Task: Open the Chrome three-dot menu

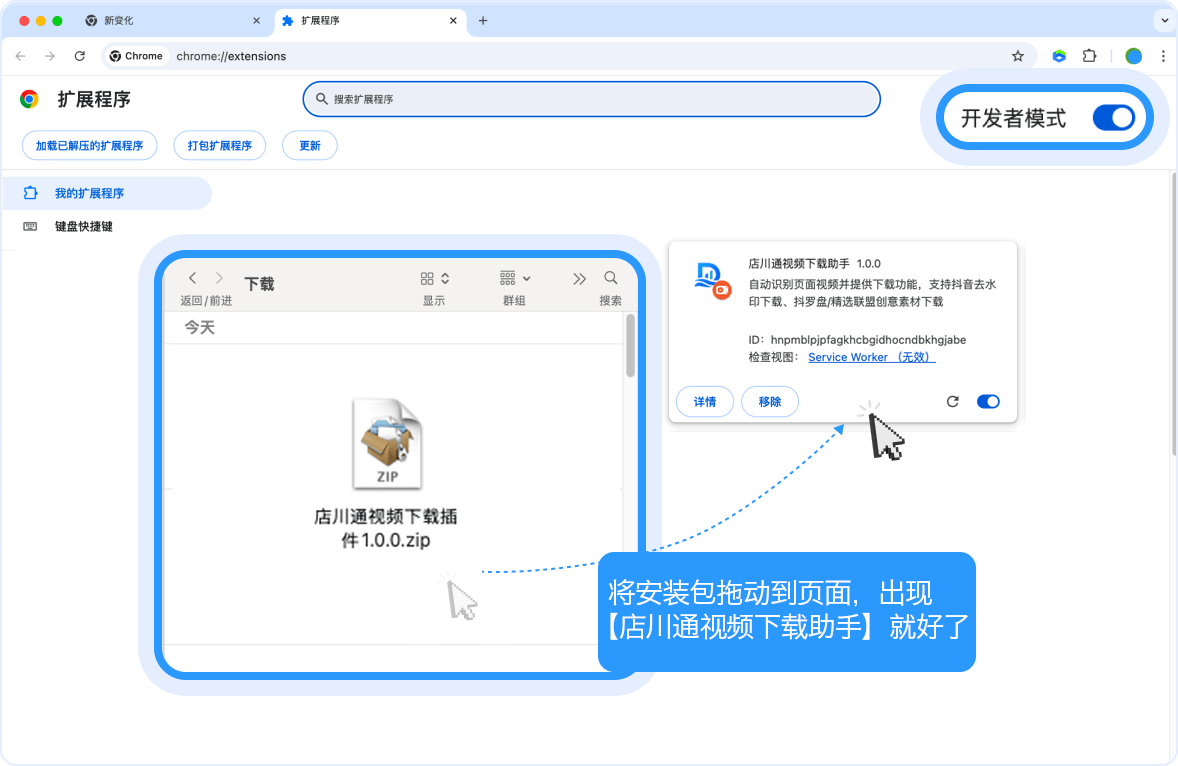Action: [1163, 56]
